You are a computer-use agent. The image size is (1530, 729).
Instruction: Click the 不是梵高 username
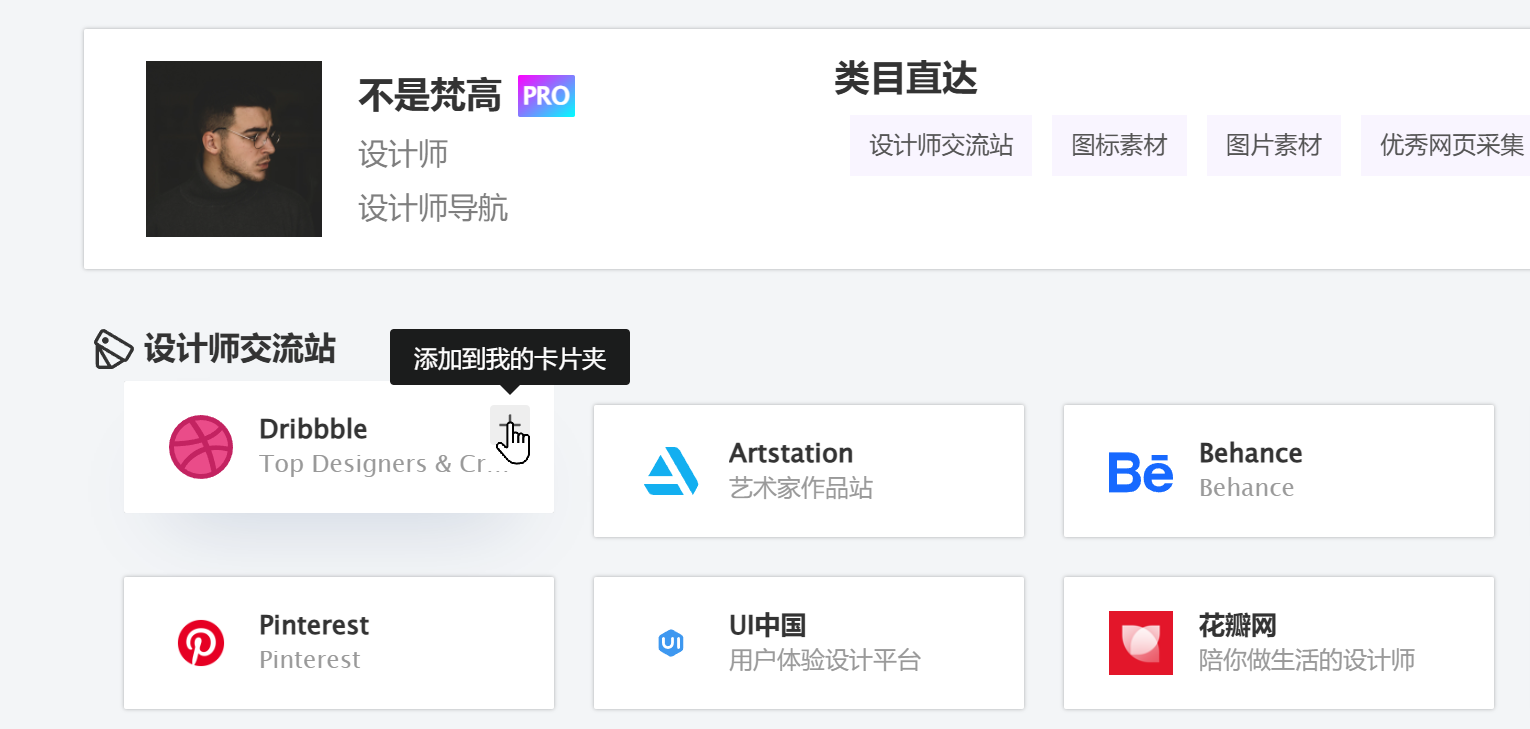tap(429, 97)
